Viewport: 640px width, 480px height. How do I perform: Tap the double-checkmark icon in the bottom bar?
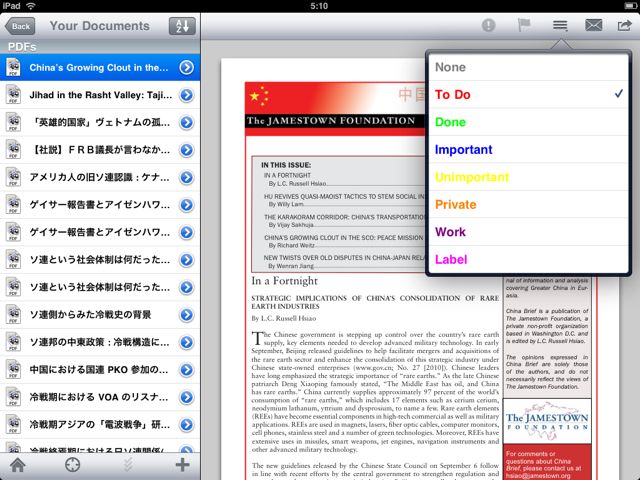tap(128, 464)
